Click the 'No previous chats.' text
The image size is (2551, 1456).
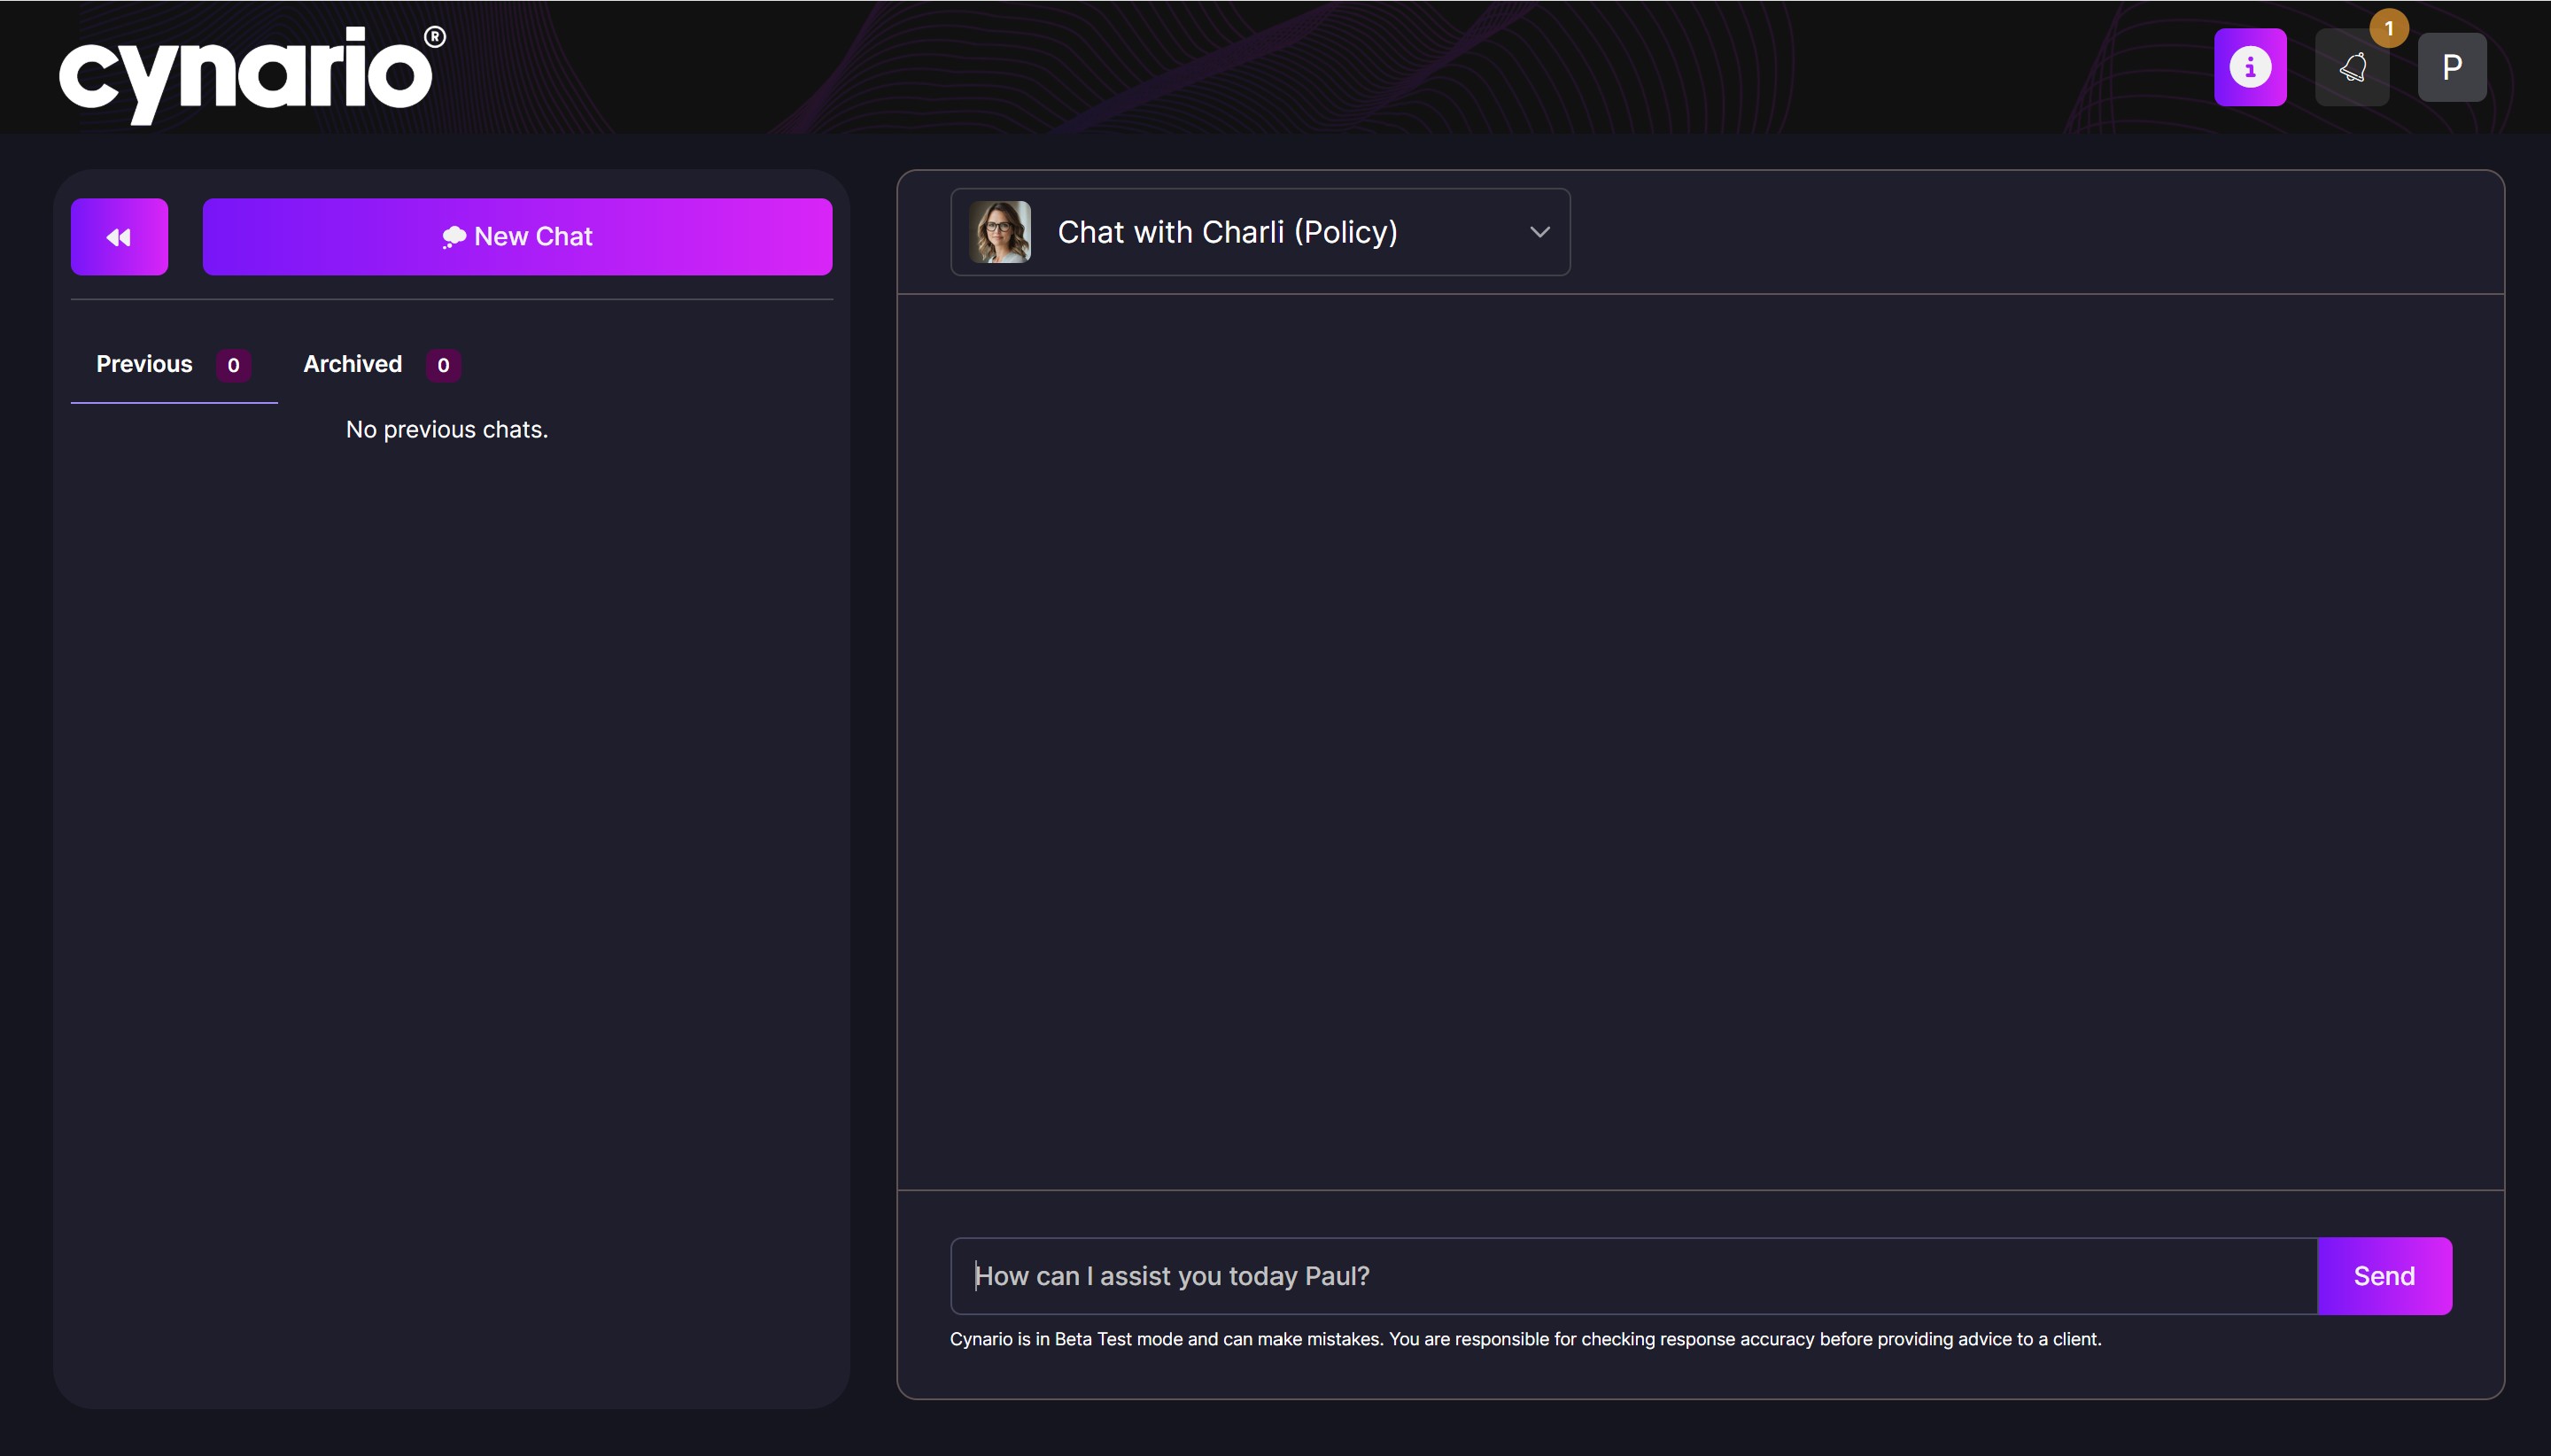447,430
